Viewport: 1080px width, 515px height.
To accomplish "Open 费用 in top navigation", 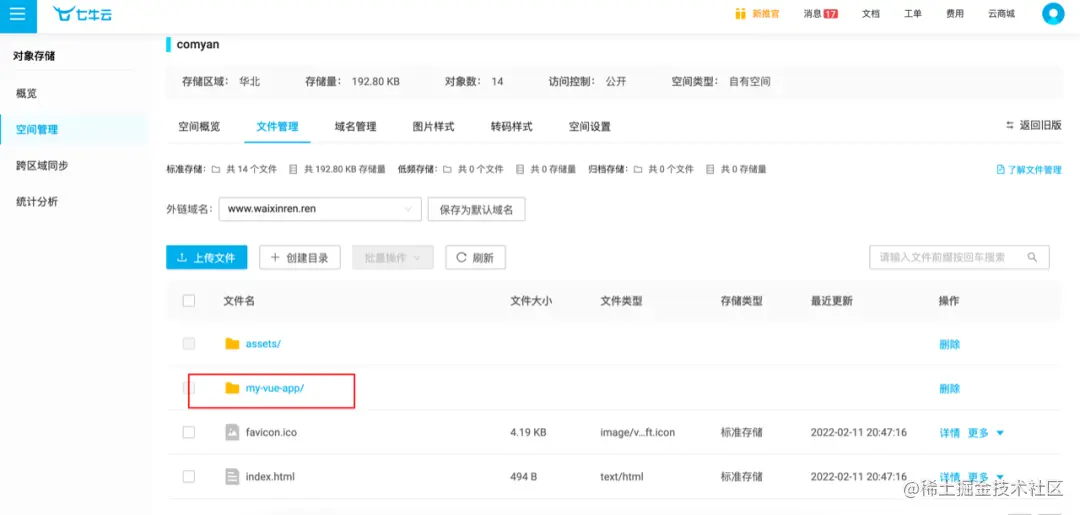I will [955, 14].
